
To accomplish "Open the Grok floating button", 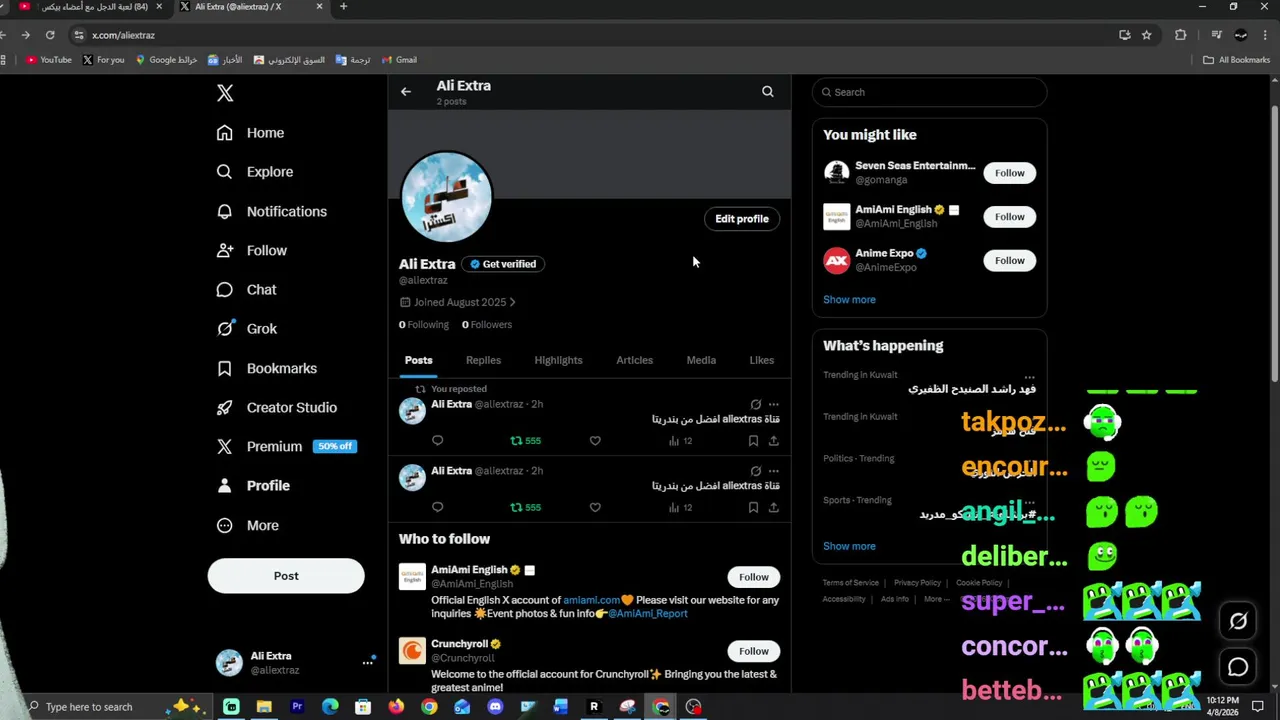I will (1238, 621).
